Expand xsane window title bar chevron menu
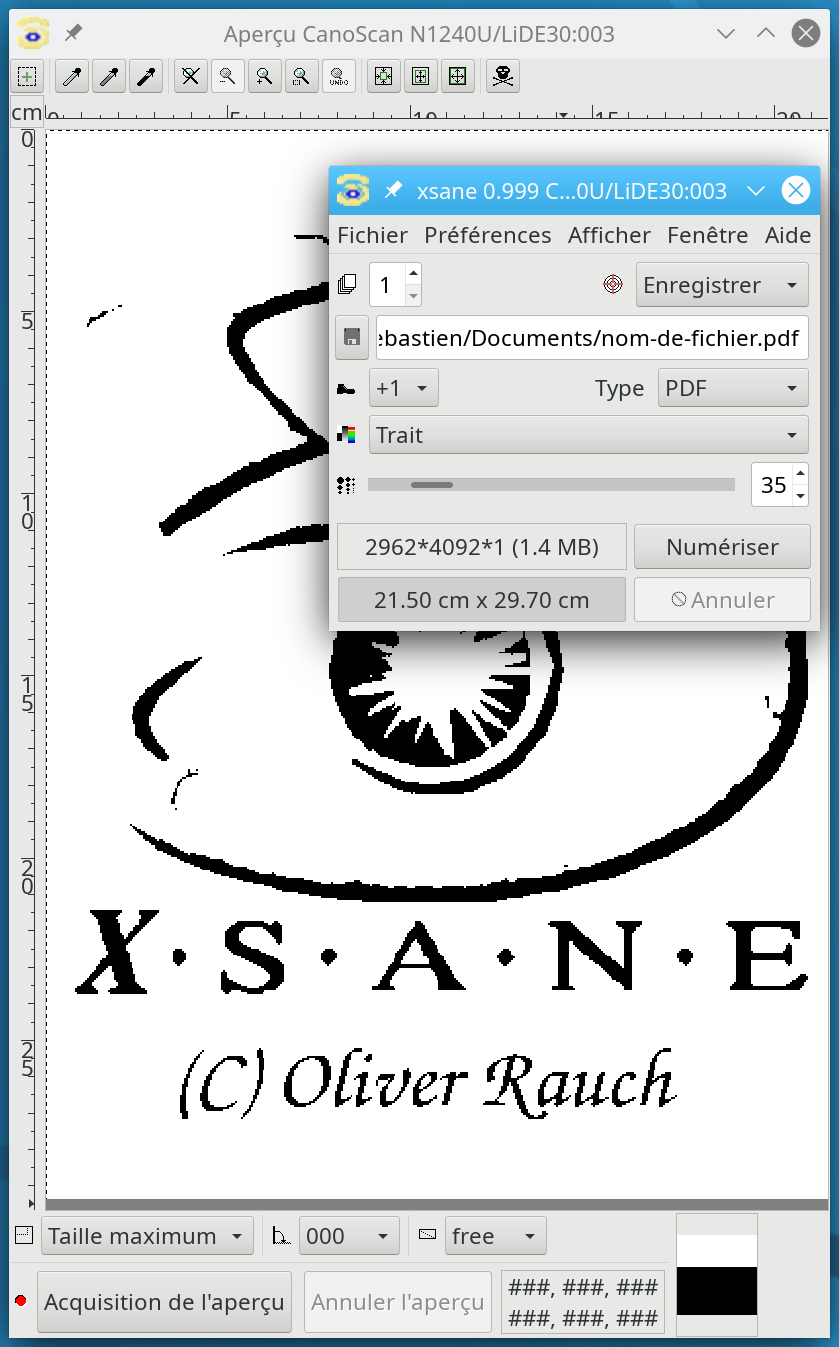 [x=756, y=190]
